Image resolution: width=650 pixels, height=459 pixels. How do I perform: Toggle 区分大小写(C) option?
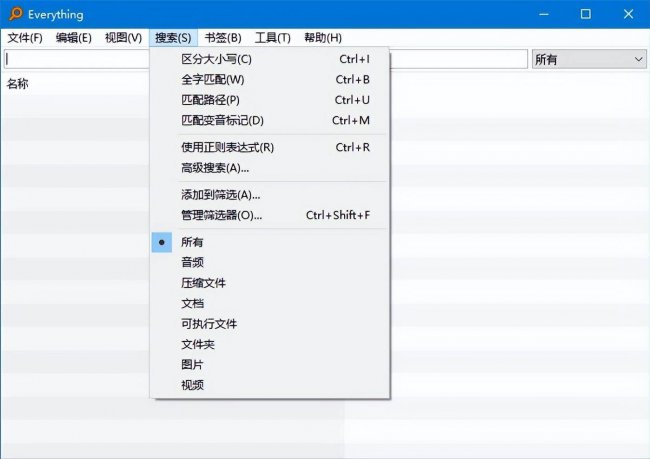click(269, 59)
